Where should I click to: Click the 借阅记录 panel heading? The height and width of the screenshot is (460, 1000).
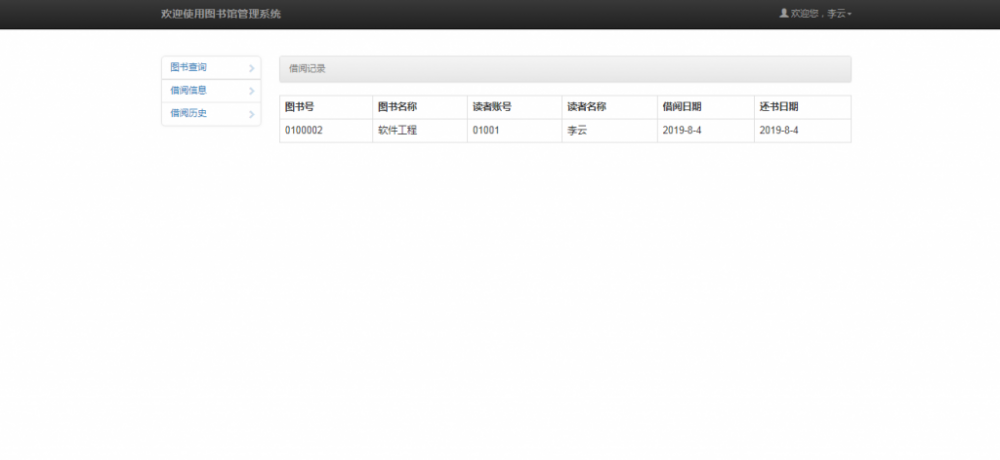click(565, 69)
